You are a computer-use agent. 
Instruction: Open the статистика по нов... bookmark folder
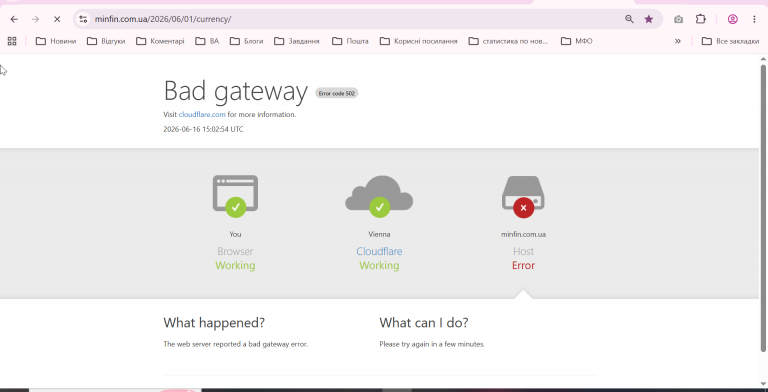tap(508, 41)
